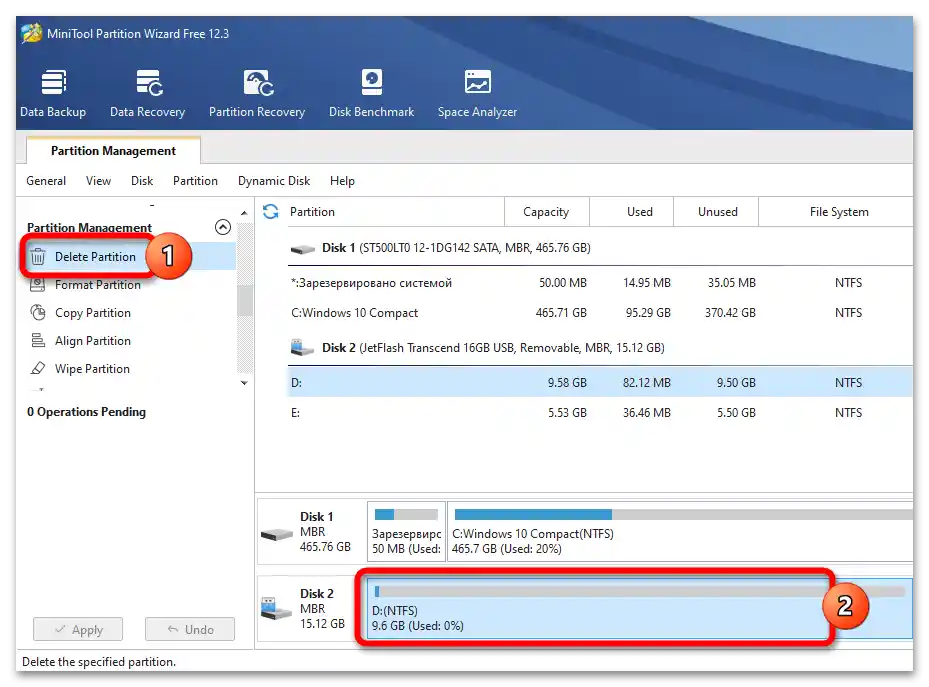Click the Copy Partition icon in sidebar

pyautogui.click(x=38, y=313)
